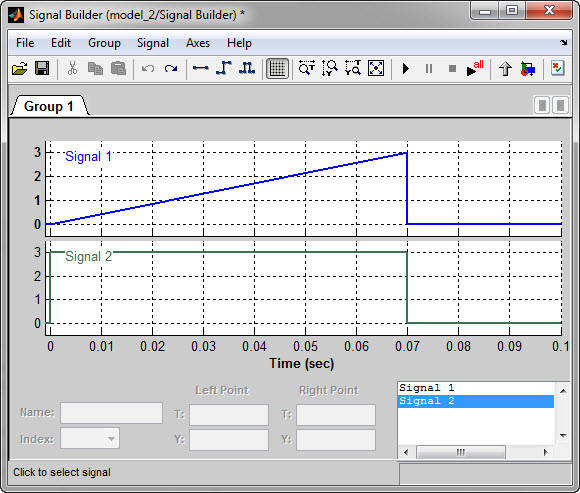The image size is (580, 493).
Task: Open a file with the folder icon
Action: 19,68
